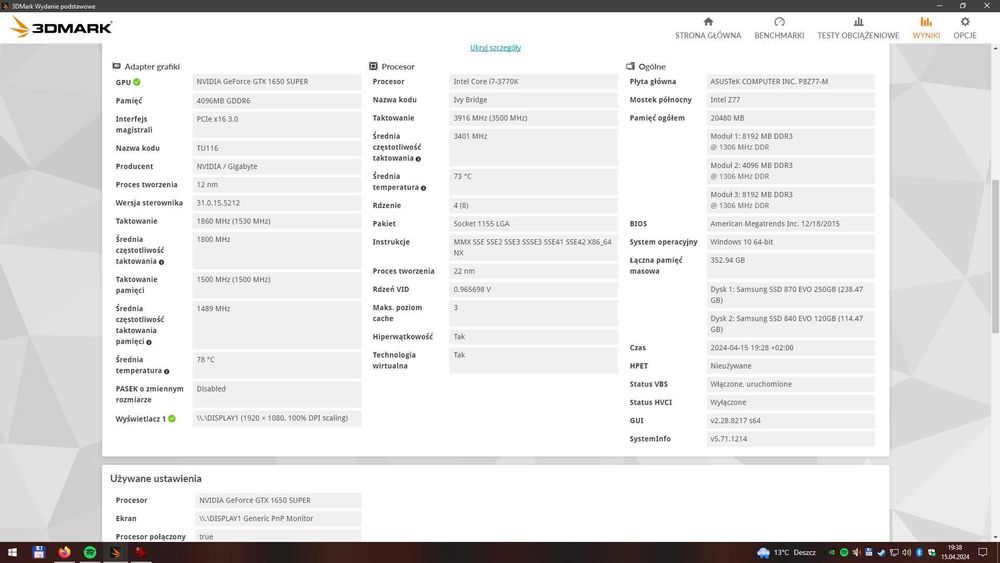The height and width of the screenshot is (563, 1000).
Task: Click the Adapter grafiki section icon
Action: point(117,66)
